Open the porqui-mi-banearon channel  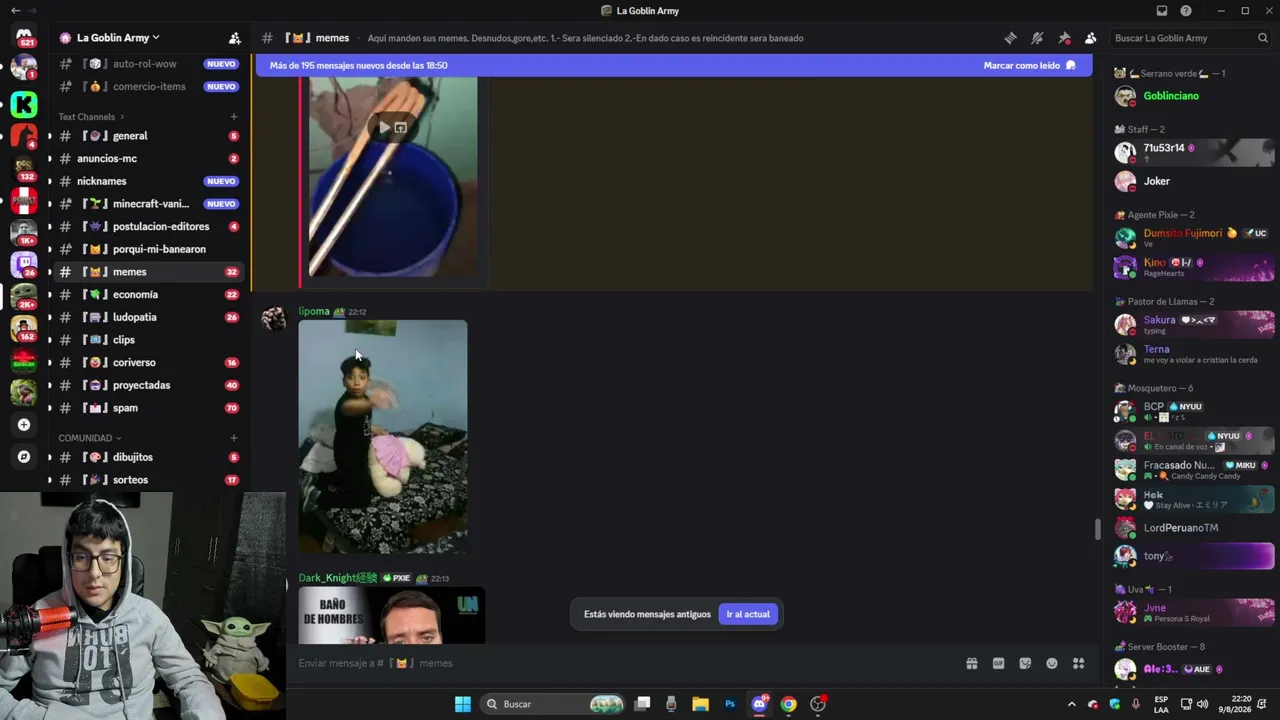coord(148,249)
